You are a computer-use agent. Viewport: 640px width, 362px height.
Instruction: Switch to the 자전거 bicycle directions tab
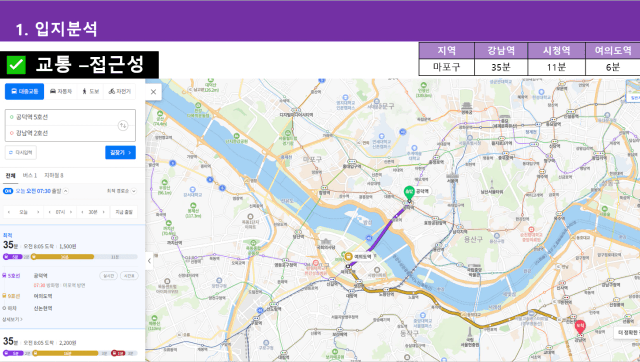pyautogui.click(x=120, y=91)
